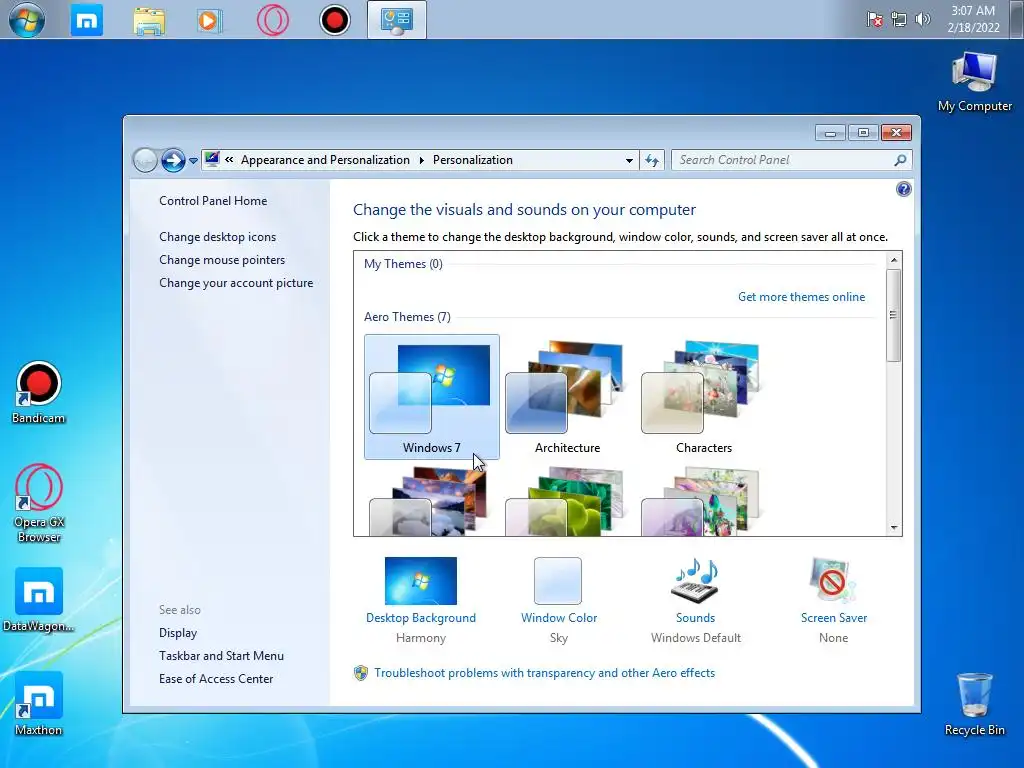Go to Control Panel Home

coord(213,200)
